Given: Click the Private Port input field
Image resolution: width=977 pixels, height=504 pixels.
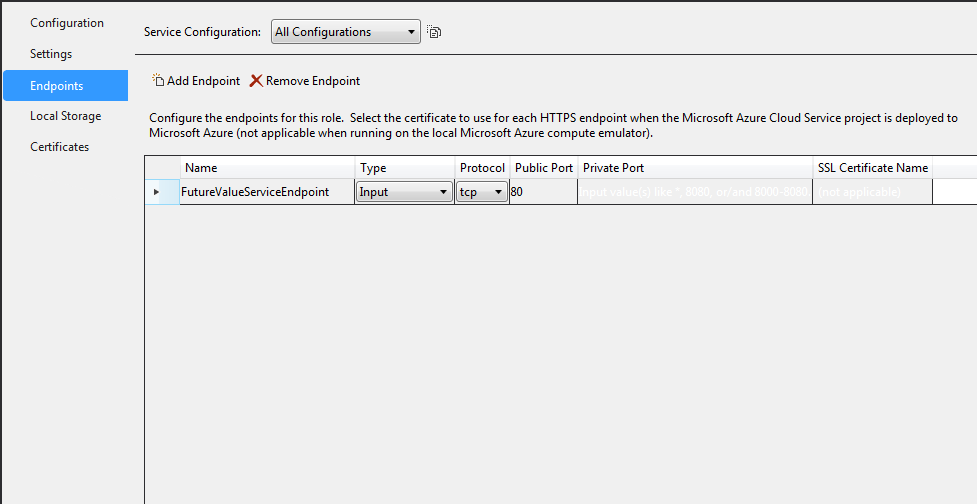Looking at the screenshot, I should pos(695,192).
